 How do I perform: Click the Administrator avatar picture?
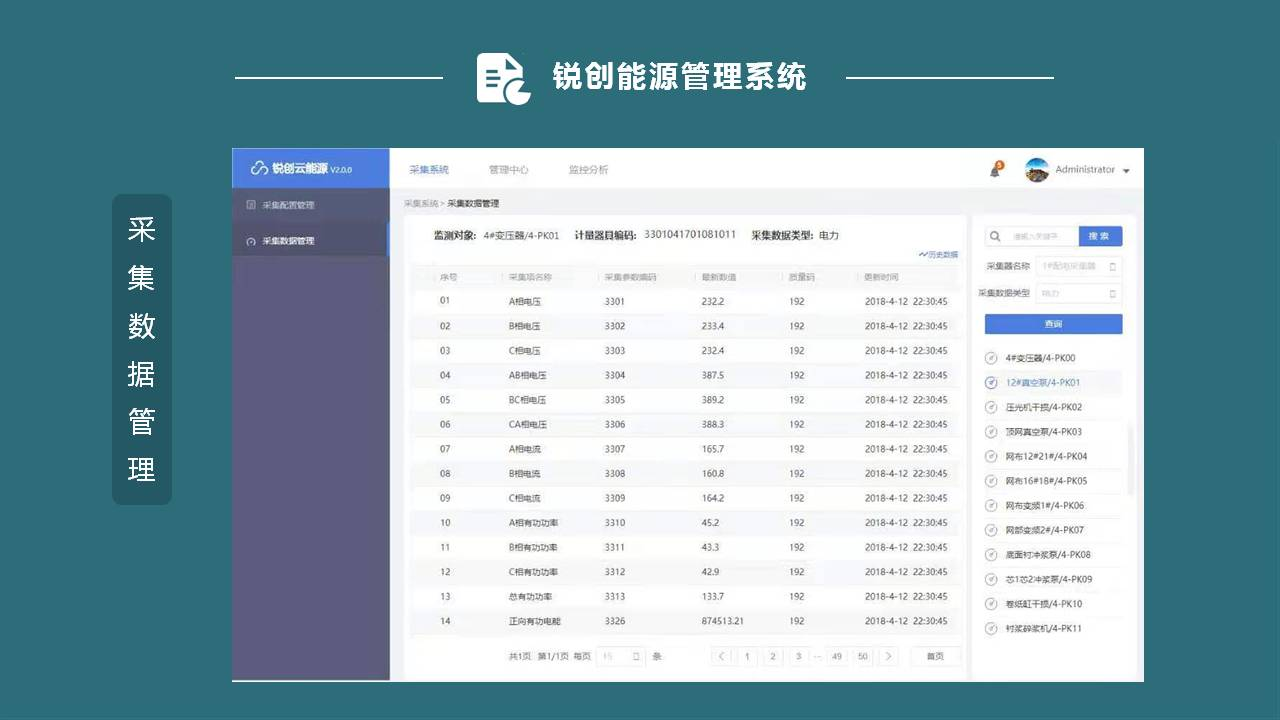click(1037, 170)
